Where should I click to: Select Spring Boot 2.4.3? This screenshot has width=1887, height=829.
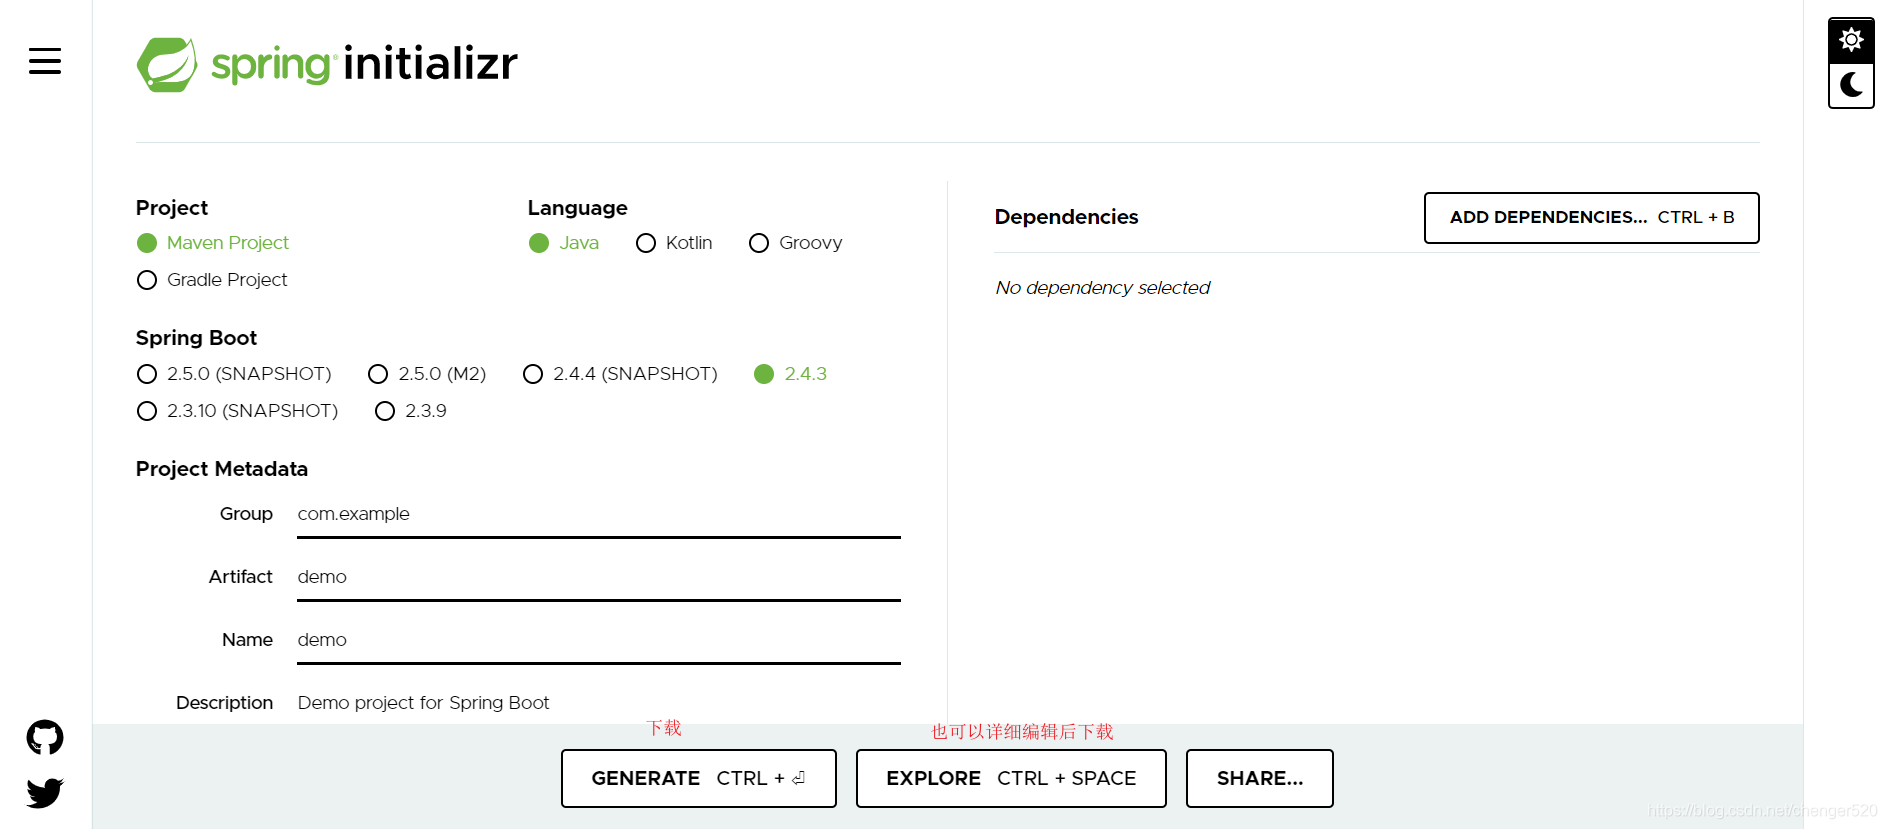coord(790,374)
